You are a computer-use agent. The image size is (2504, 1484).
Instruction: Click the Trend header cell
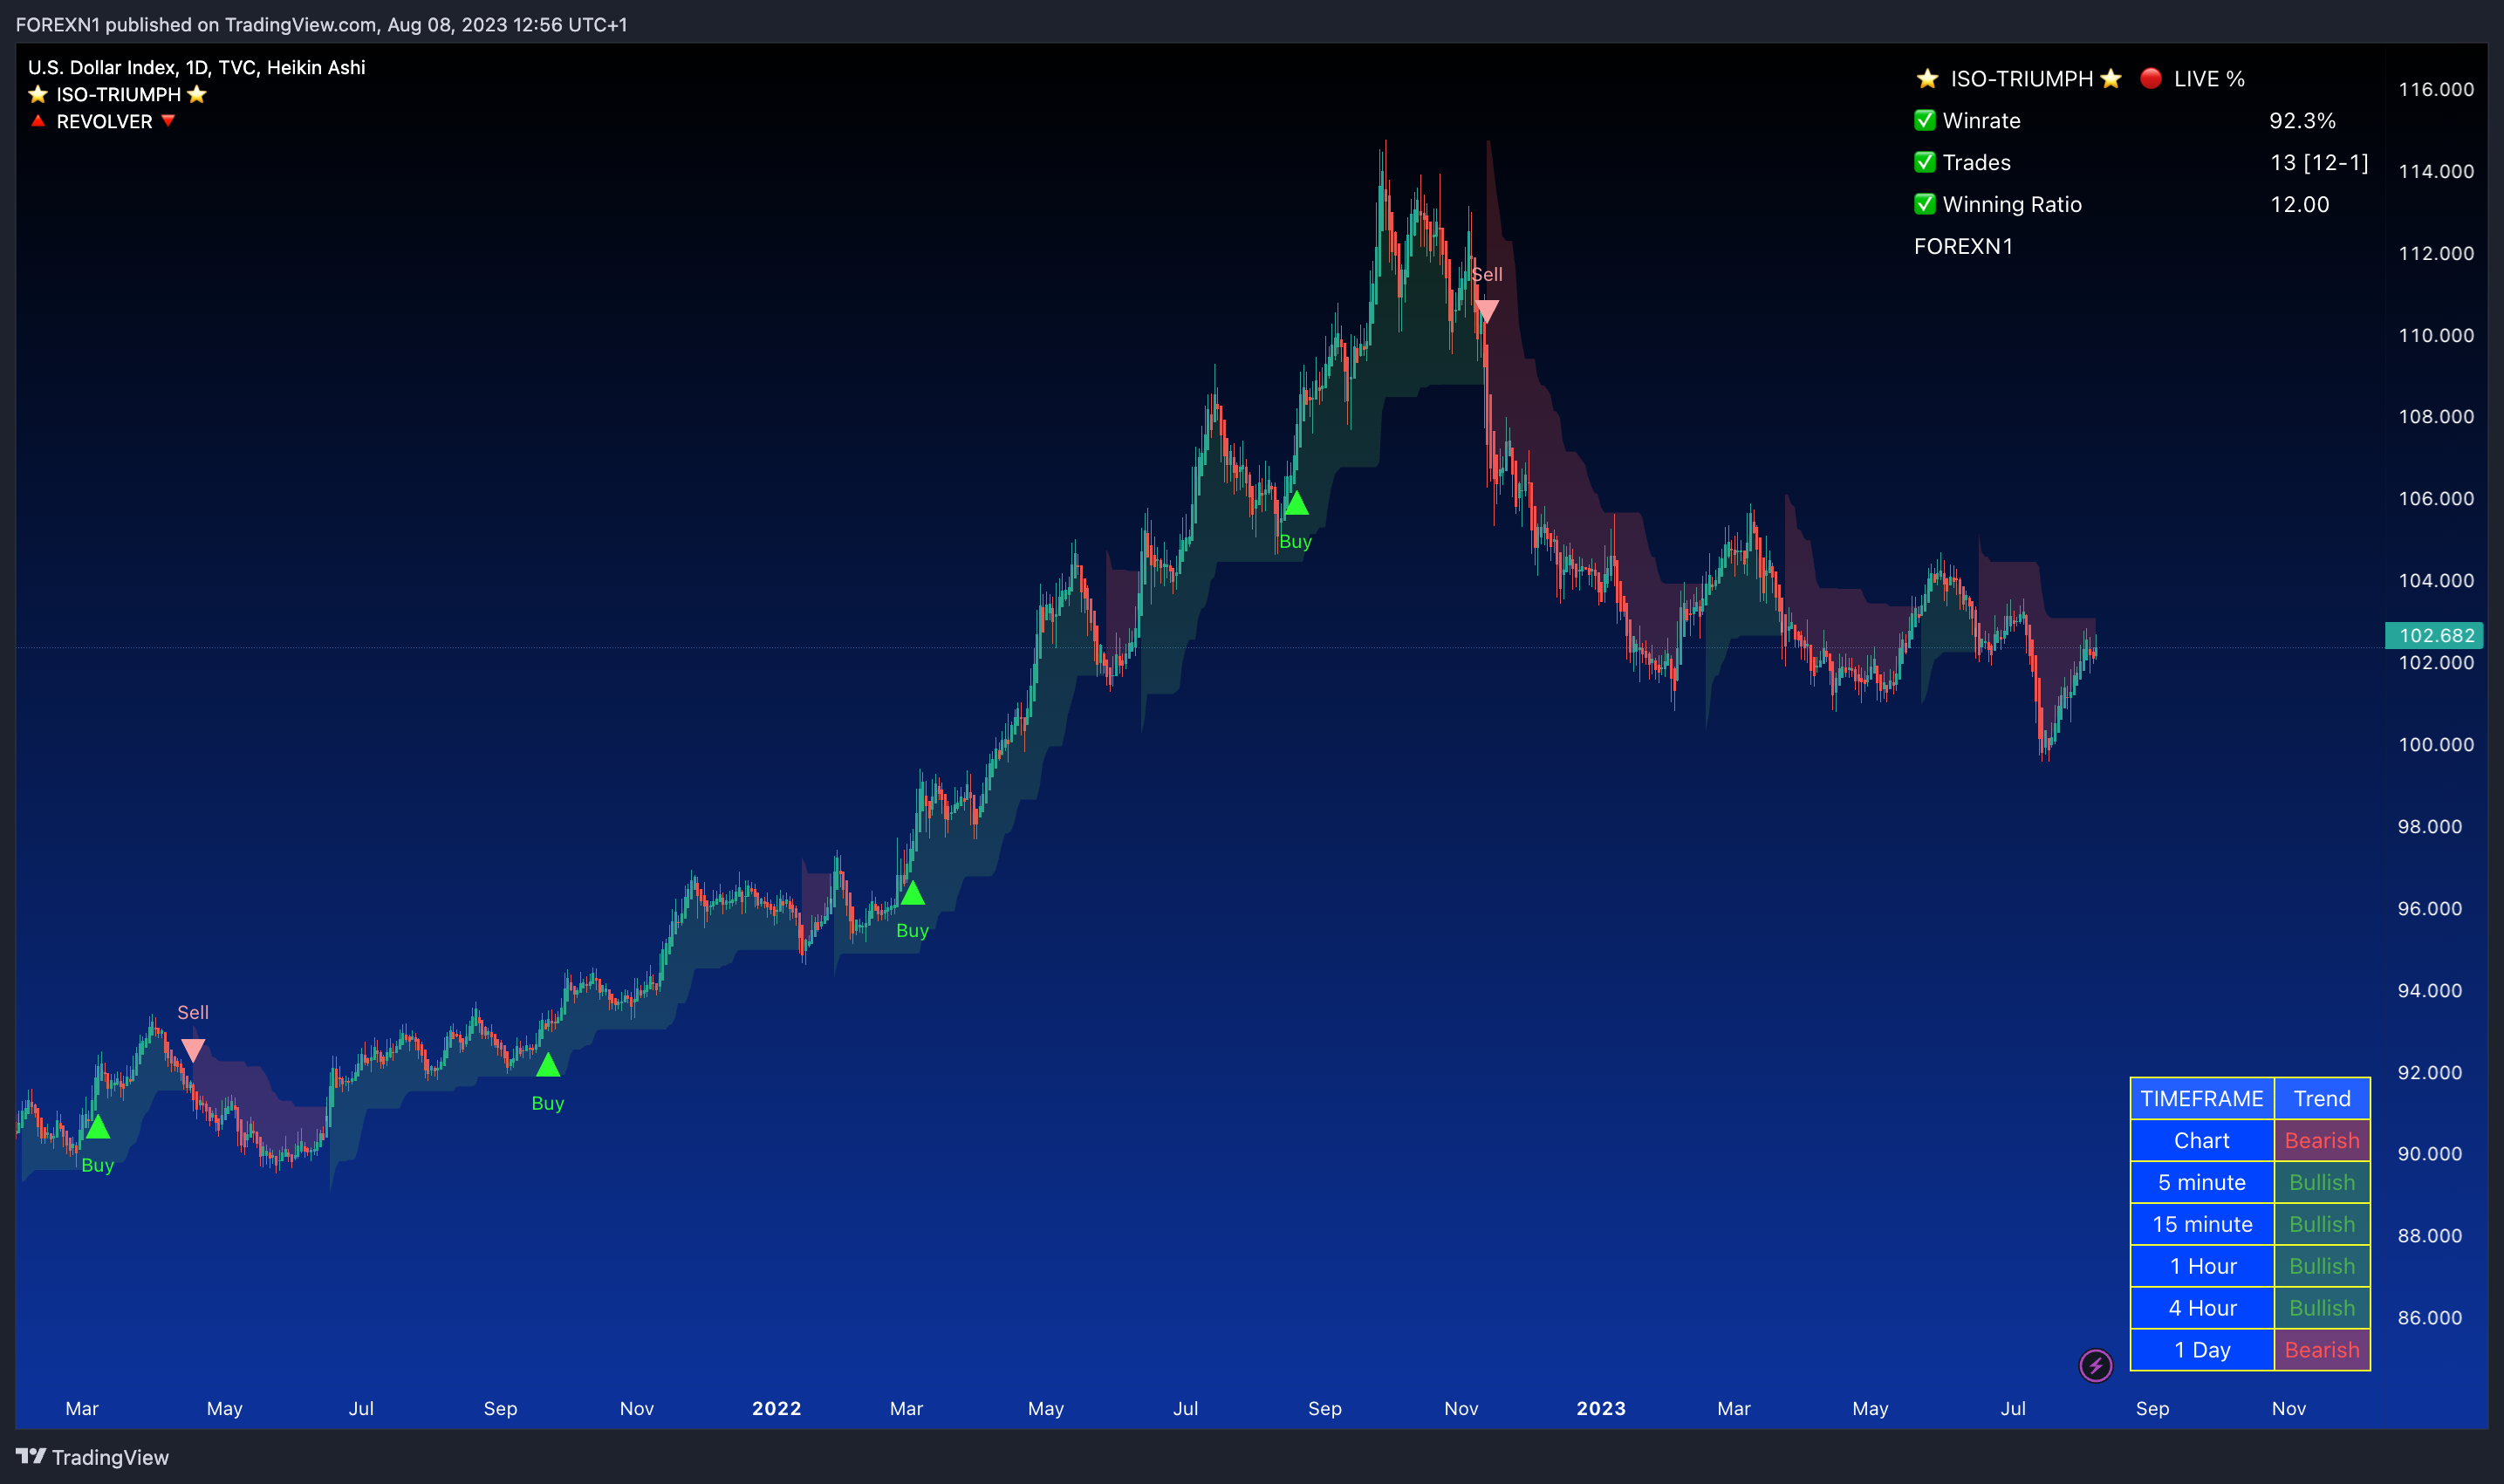[2322, 1098]
